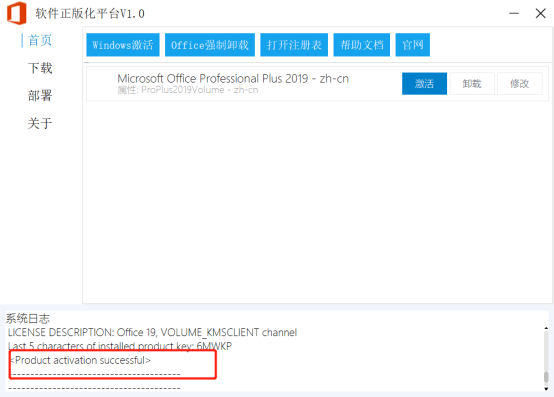This screenshot has width=554, height=397.
Task: Open the 帮助文档 help document
Action: click(x=362, y=45)
